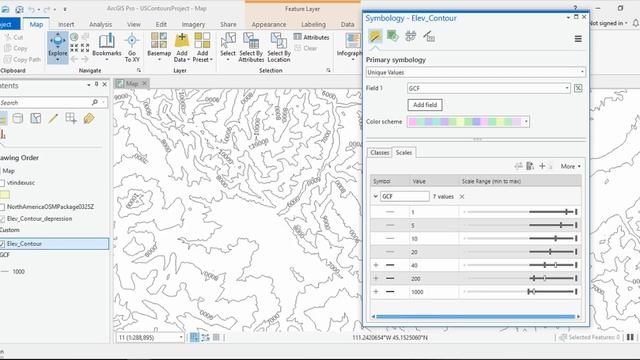
Task: Toggle NorthAmericaOSMPackage0325Z layer visibility
Action: pyautogui.click(x=2, y=207)
